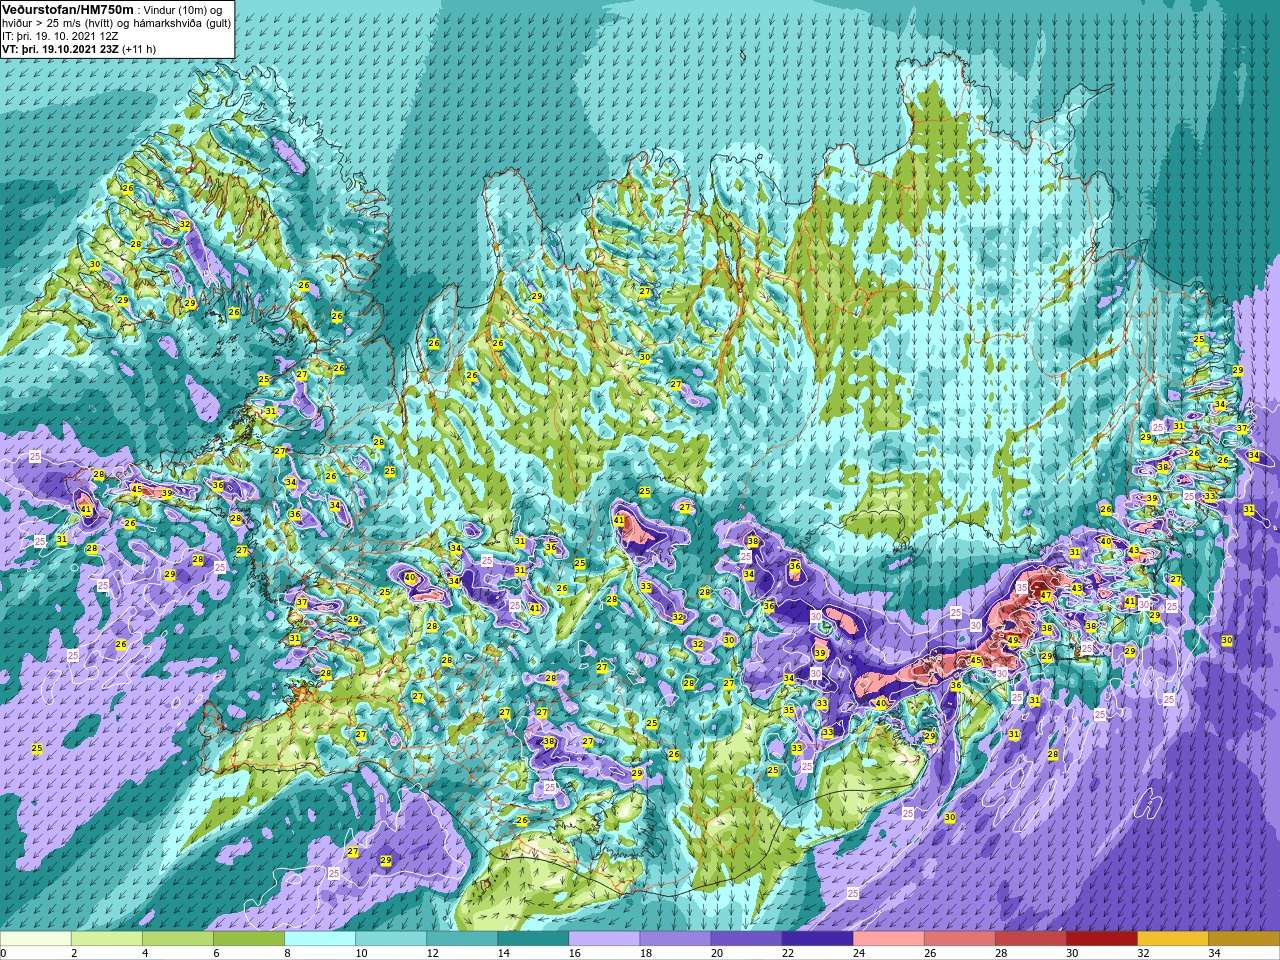The width and height of the screenshot is (1280, 960).
Task: Pick the 20–22 violet legend swatch
Action: [x=746, y=939]
